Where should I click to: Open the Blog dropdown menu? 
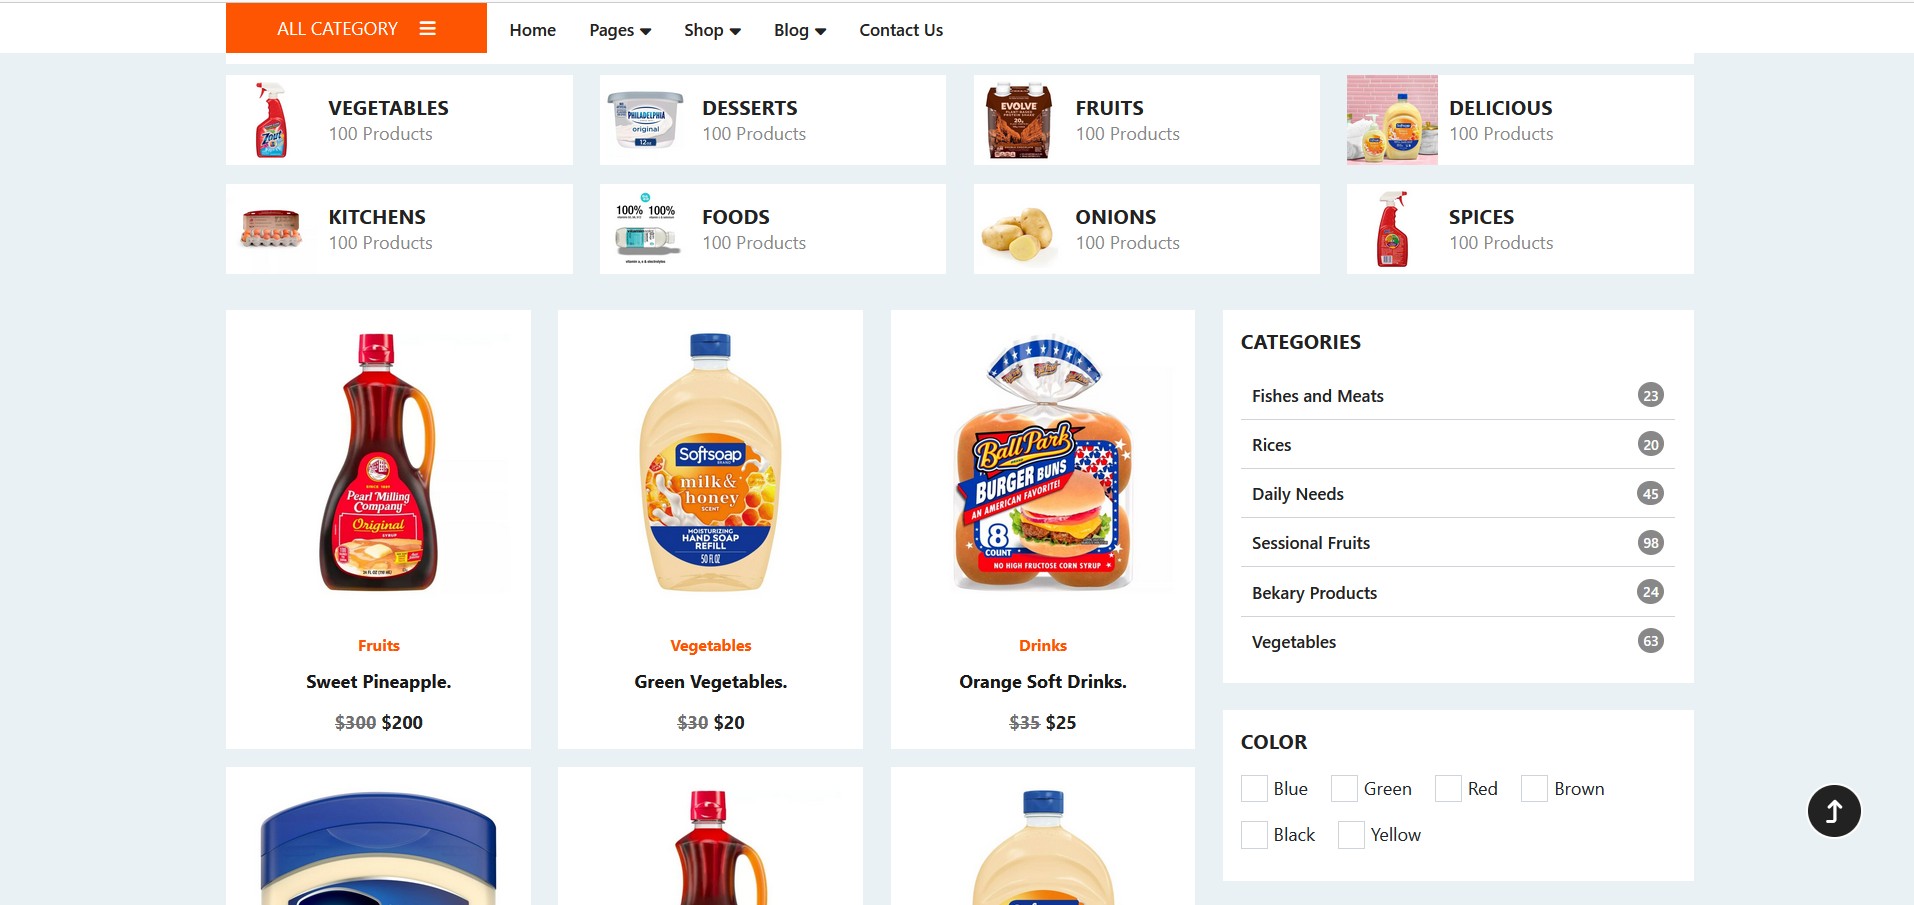(x=800, y=30)
